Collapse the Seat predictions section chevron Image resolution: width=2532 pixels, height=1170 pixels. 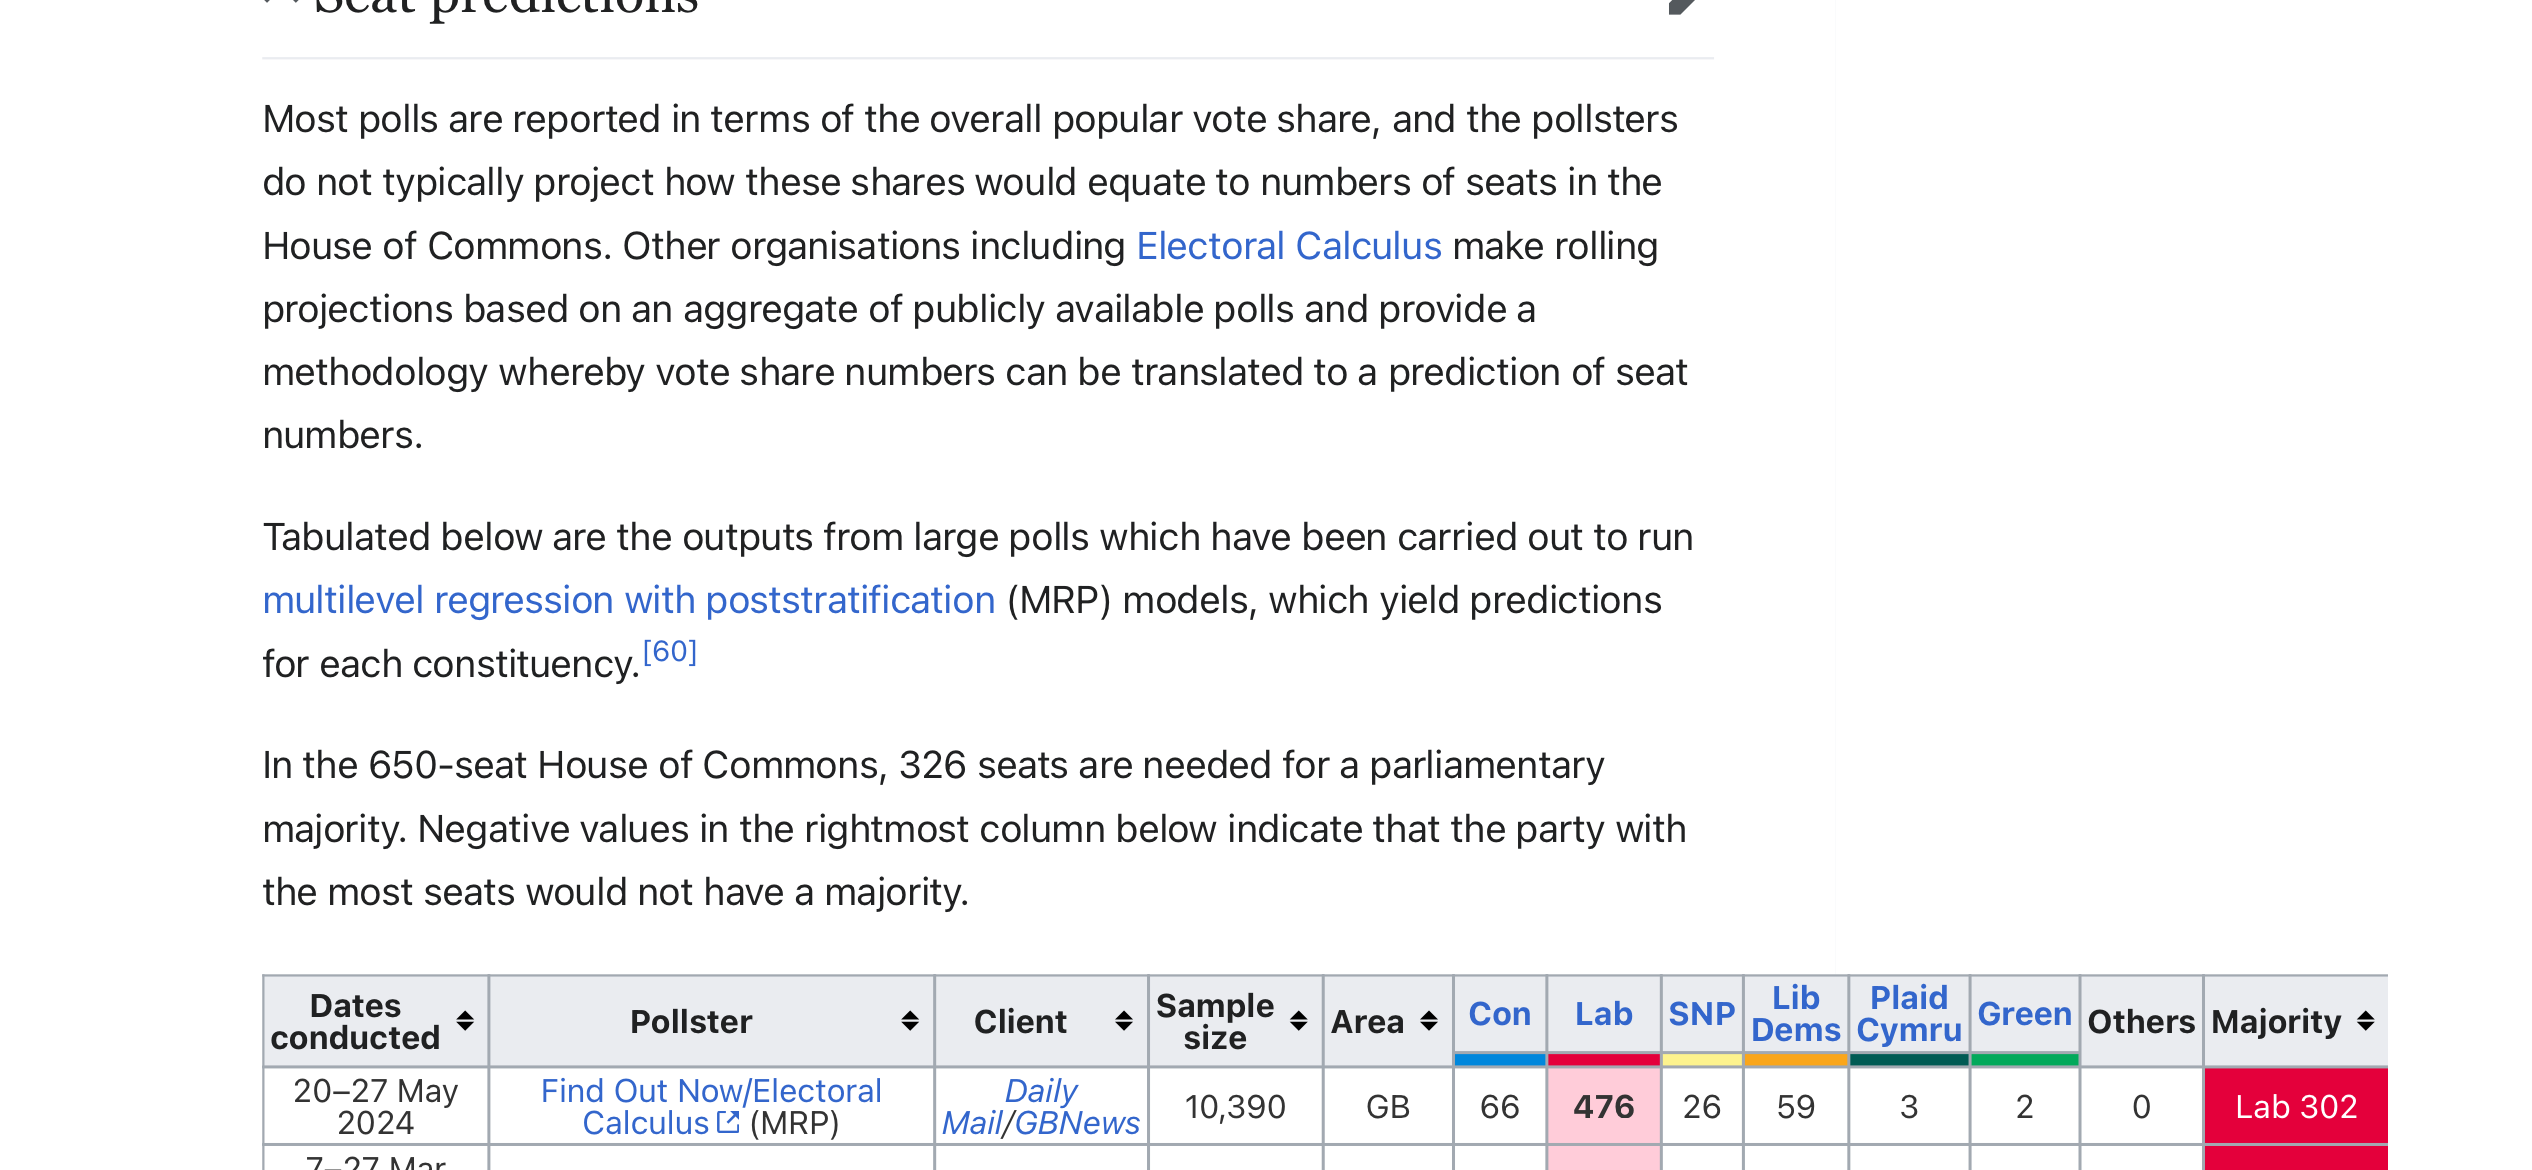[x=282, y=3]
